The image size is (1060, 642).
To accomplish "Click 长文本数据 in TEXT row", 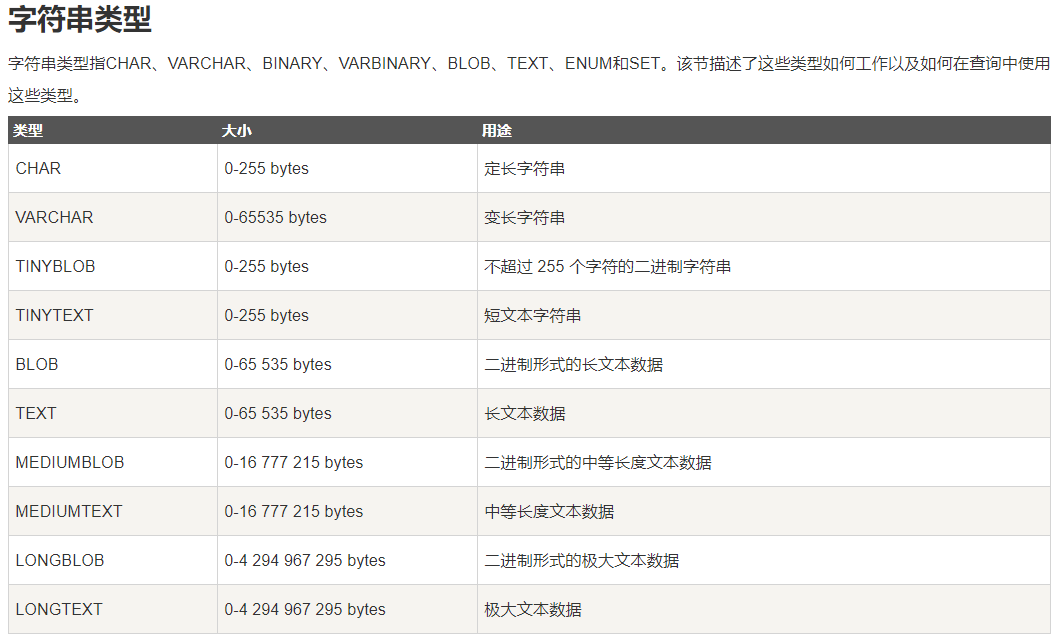I will tap(525, 414).
